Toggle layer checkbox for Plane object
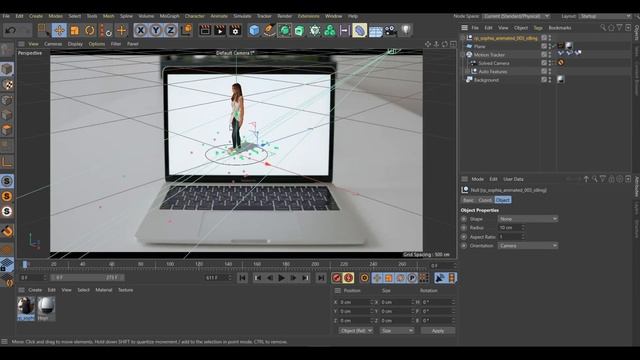Viewport: 640px width, 360px height. 544,46
